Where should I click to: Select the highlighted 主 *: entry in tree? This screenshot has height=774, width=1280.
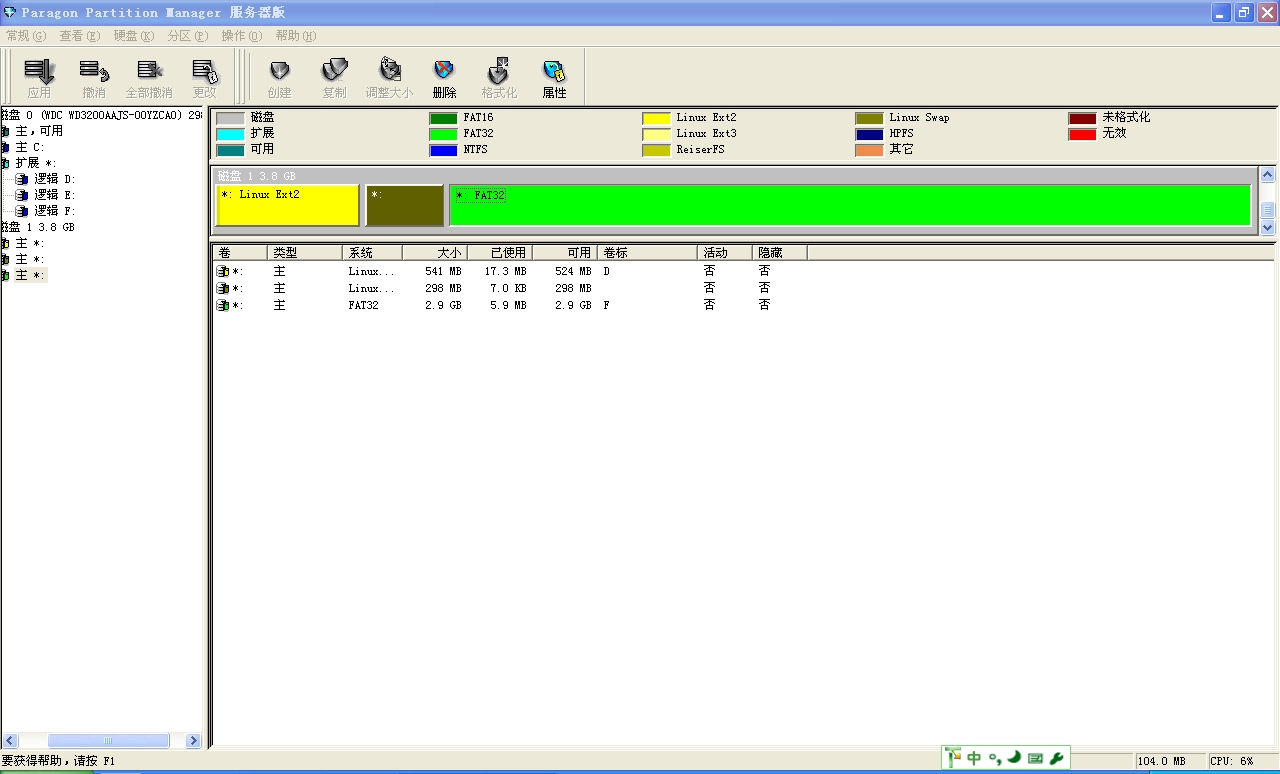tap(30, 275)
